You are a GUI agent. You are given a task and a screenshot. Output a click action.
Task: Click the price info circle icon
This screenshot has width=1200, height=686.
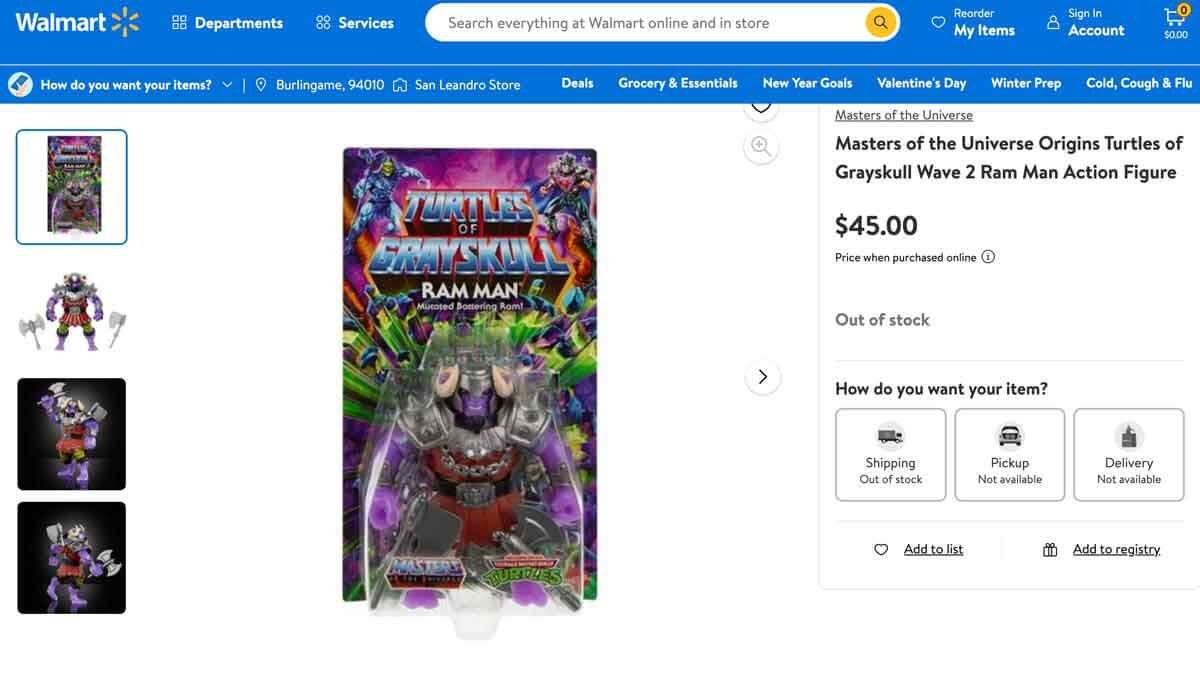988,257
